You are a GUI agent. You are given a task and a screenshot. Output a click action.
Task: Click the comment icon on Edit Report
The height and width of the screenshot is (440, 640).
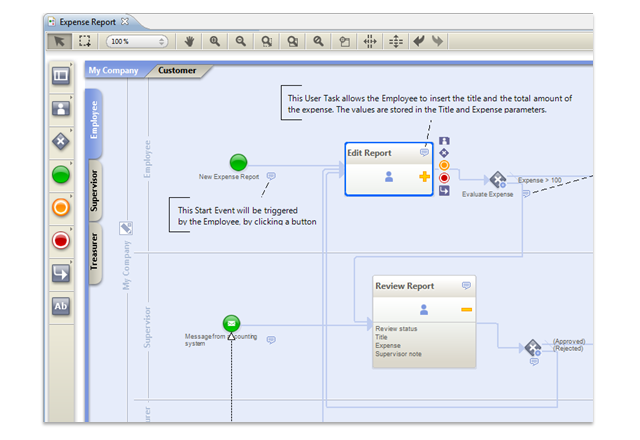424,152
